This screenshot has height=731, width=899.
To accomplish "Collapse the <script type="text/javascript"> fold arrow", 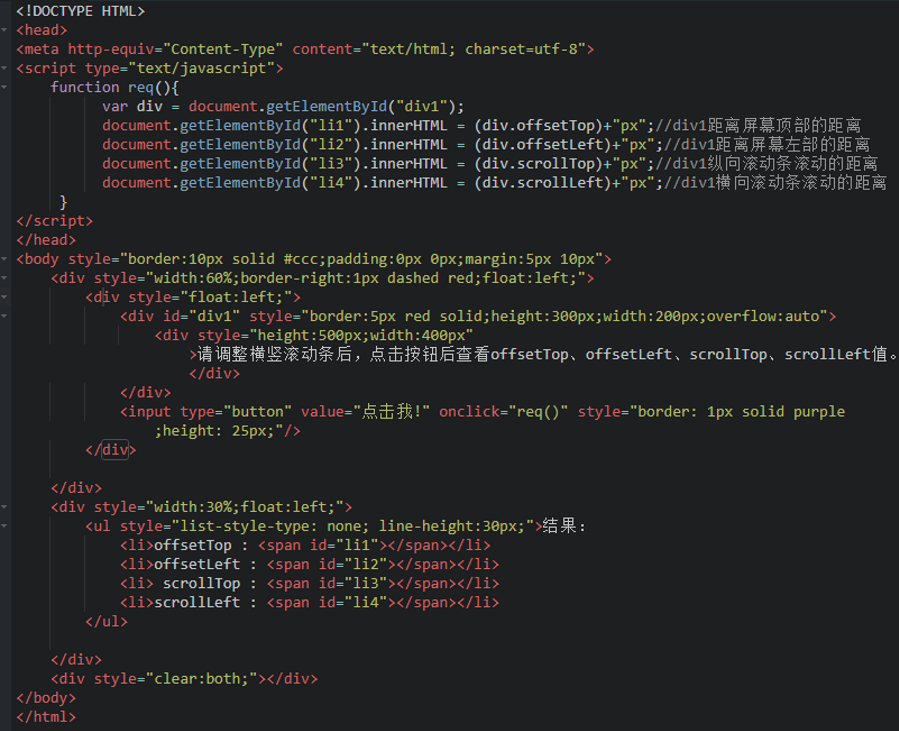I will coord(4,68).
